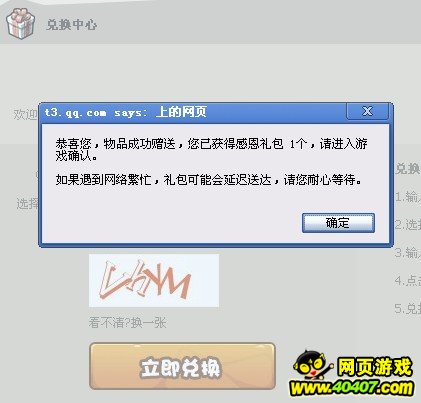Image resolution: width=421 pixels, height=403 pixels.
Task: Click the gift box icon beside 兑换中心
Action: [x=20, y=23]
